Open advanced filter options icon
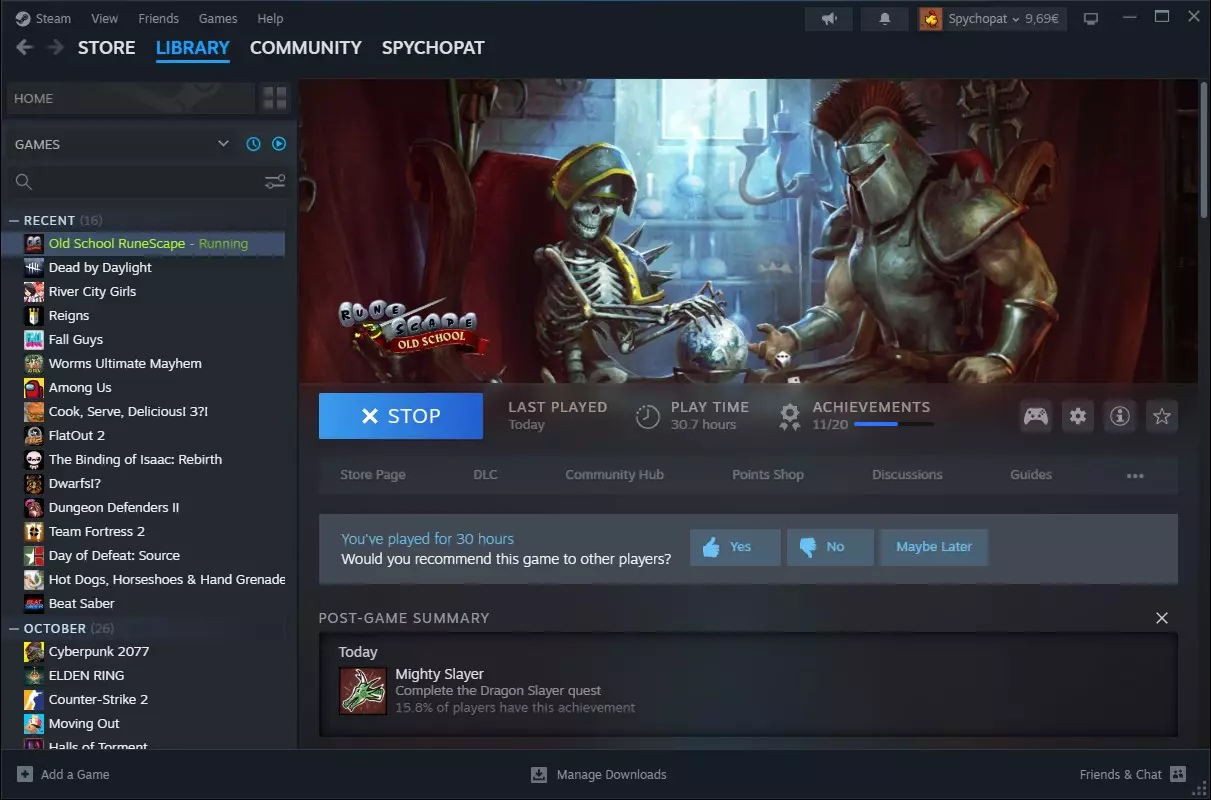This screenshot has width=1211, height=800. tap(275, 181)
